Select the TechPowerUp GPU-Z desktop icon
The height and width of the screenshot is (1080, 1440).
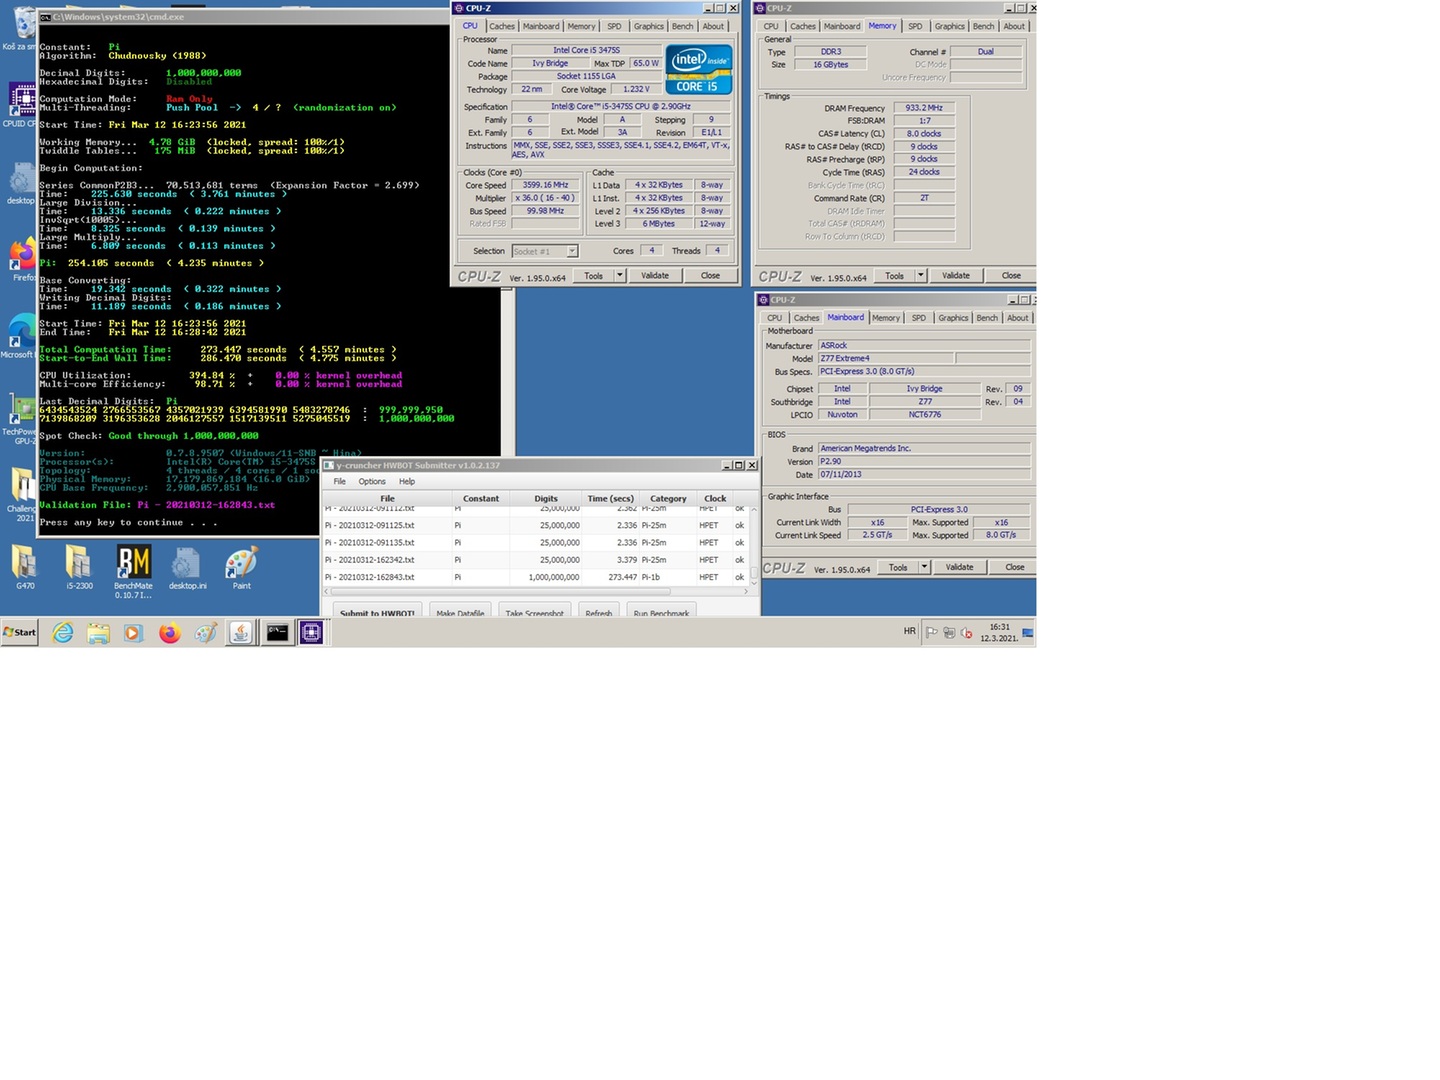(x=20, y=420)
